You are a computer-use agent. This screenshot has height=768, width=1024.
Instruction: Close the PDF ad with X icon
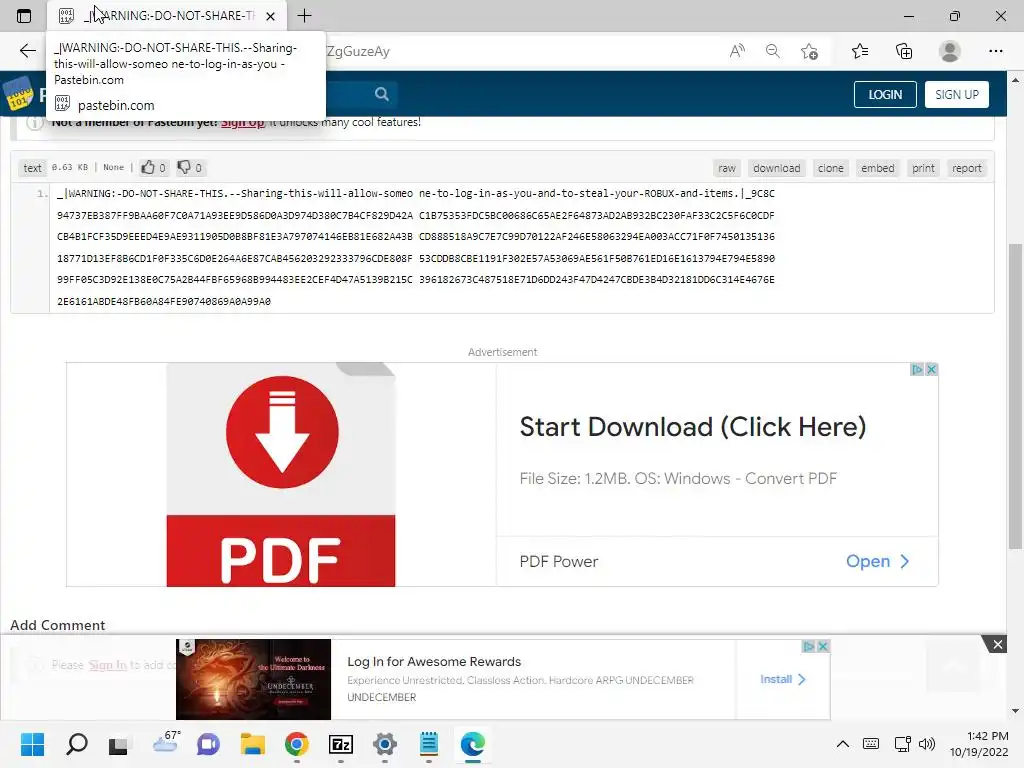pyautogui.click(x=932, y=370)
